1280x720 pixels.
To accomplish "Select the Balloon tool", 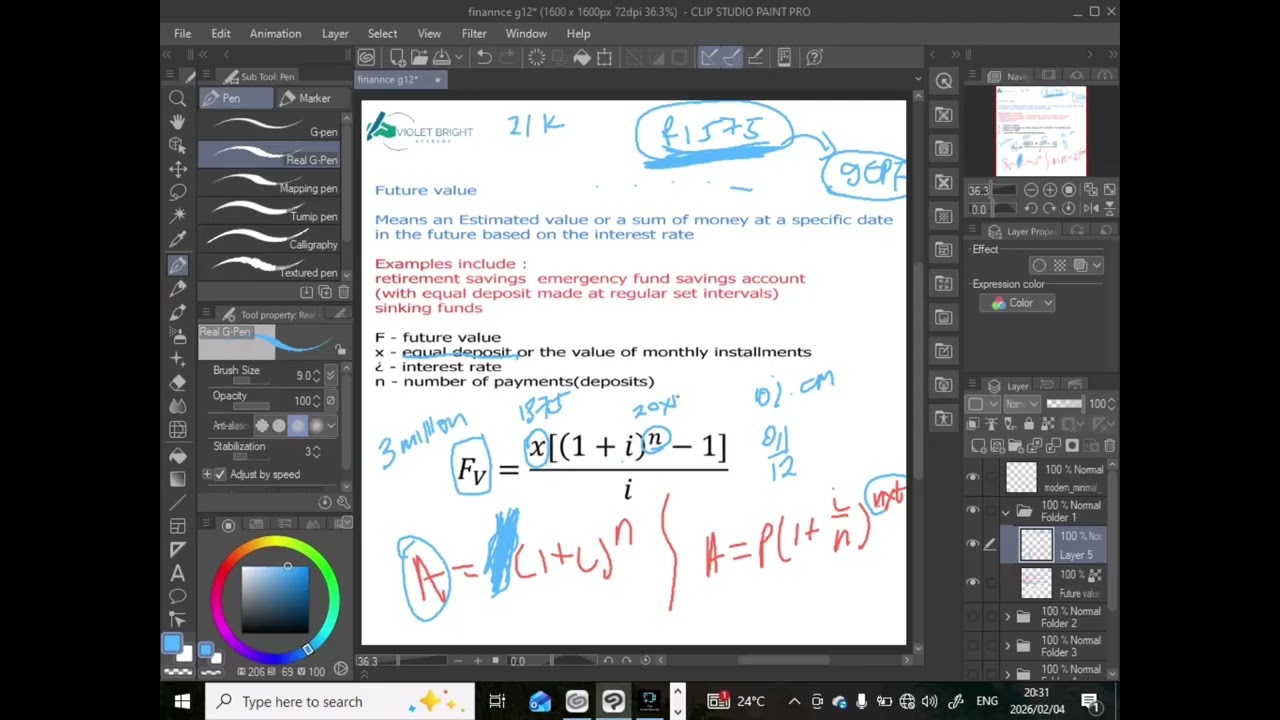I will [x=178, y=596].
